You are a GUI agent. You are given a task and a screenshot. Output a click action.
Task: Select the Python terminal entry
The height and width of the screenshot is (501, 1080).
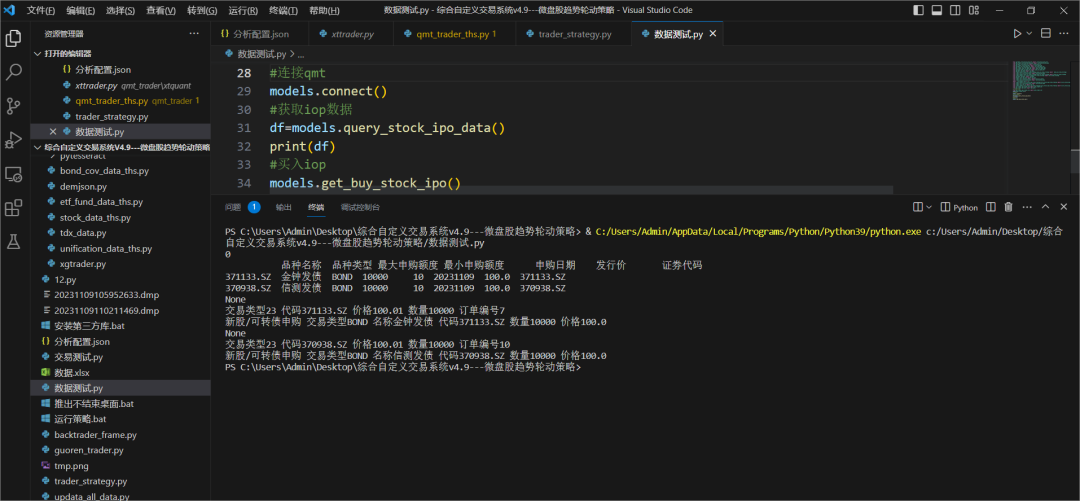click(x=959, y=207)
